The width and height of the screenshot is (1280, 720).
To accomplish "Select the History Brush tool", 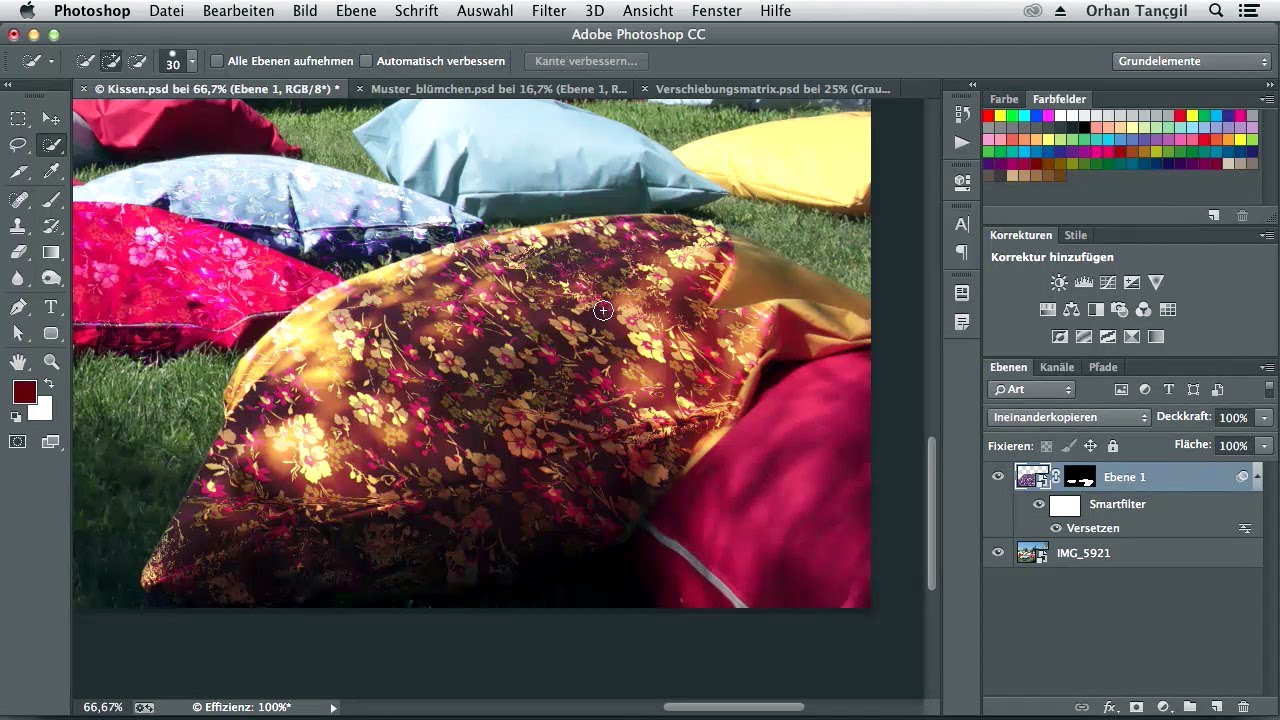I will 52,226.
